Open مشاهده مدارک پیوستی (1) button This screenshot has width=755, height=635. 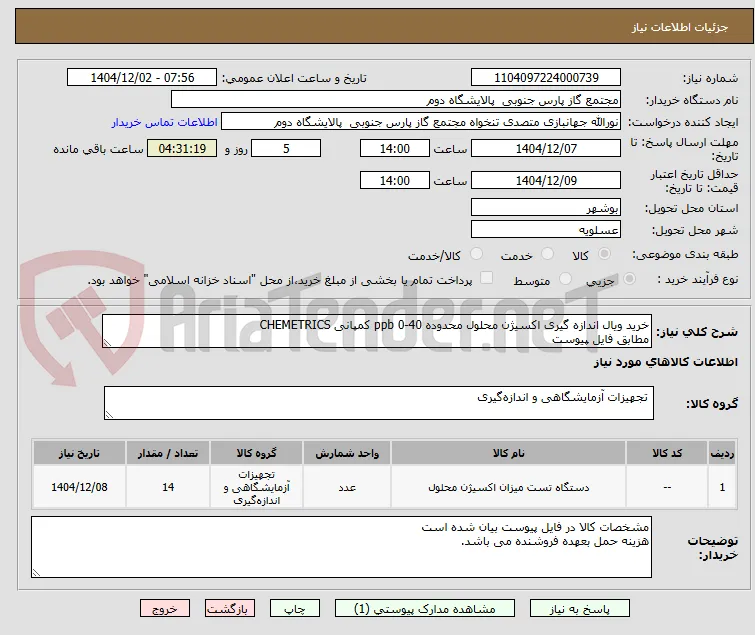(x=425, y=609)
